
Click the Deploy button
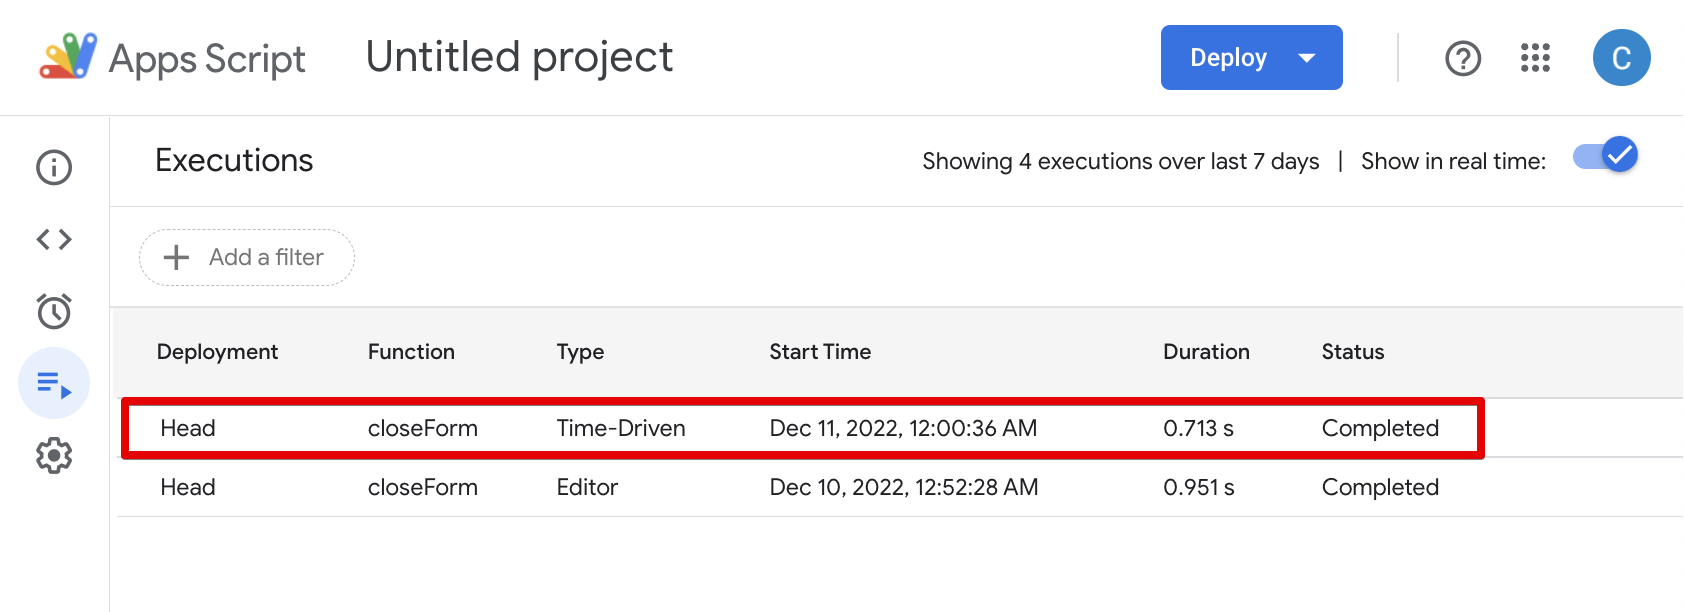tap(1228, 58)
